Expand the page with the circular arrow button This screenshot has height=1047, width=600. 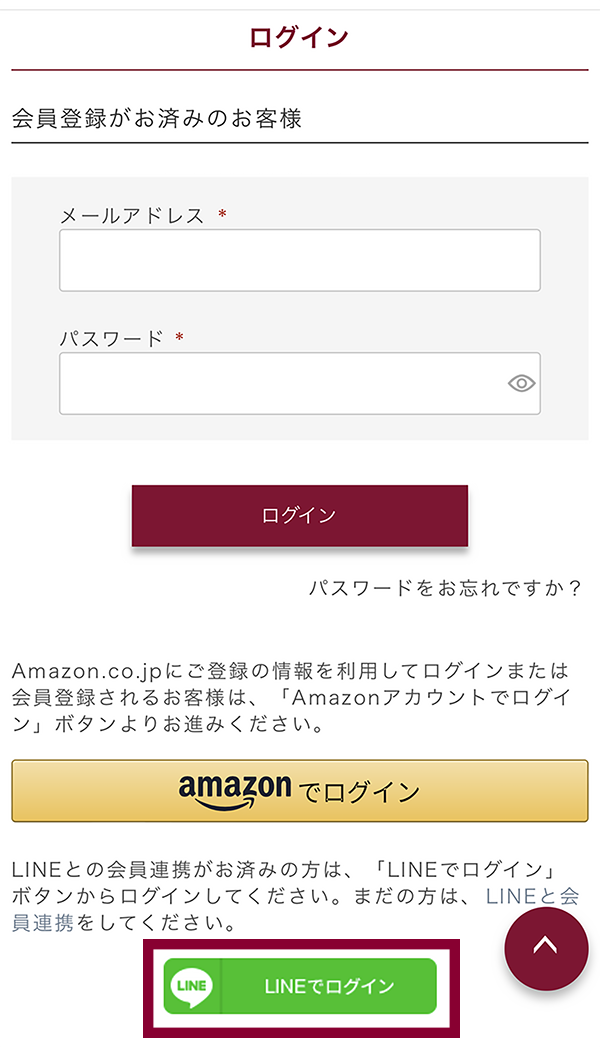point(546,948)
